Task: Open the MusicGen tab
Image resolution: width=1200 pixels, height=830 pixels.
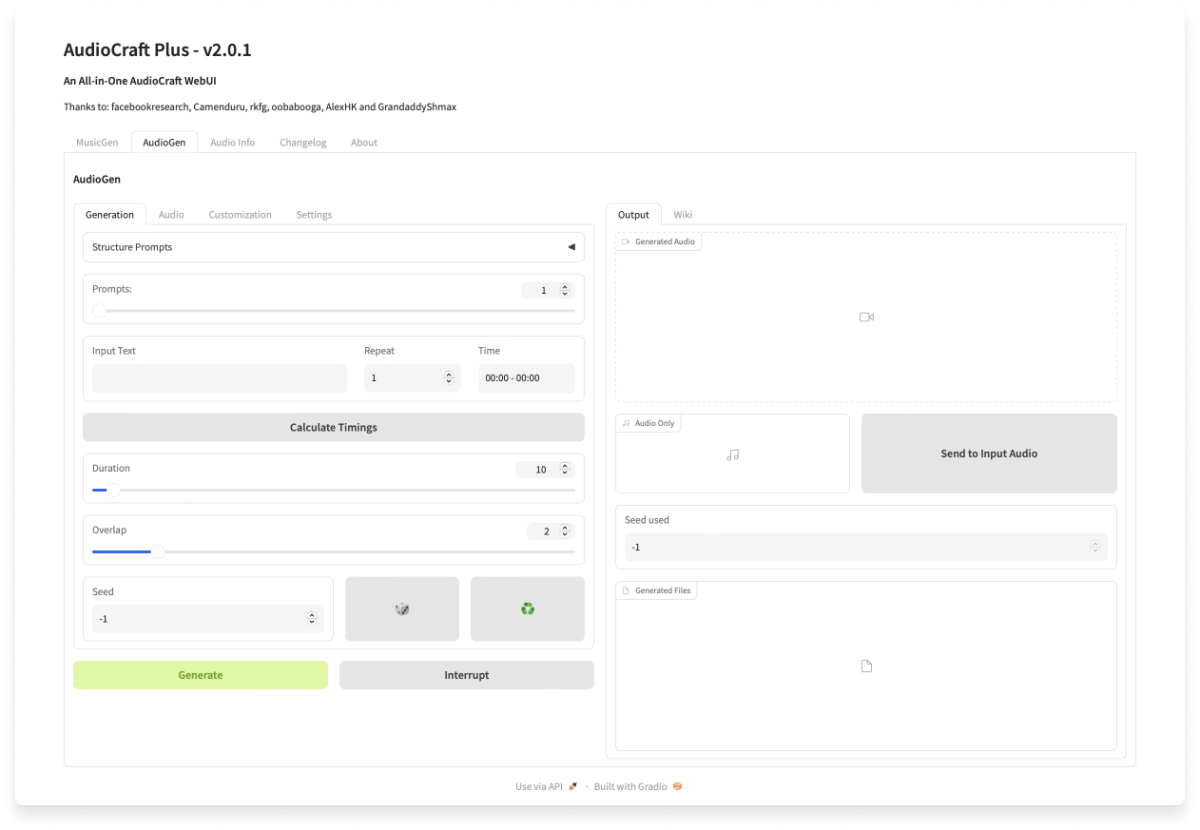Action: point(97,142)
